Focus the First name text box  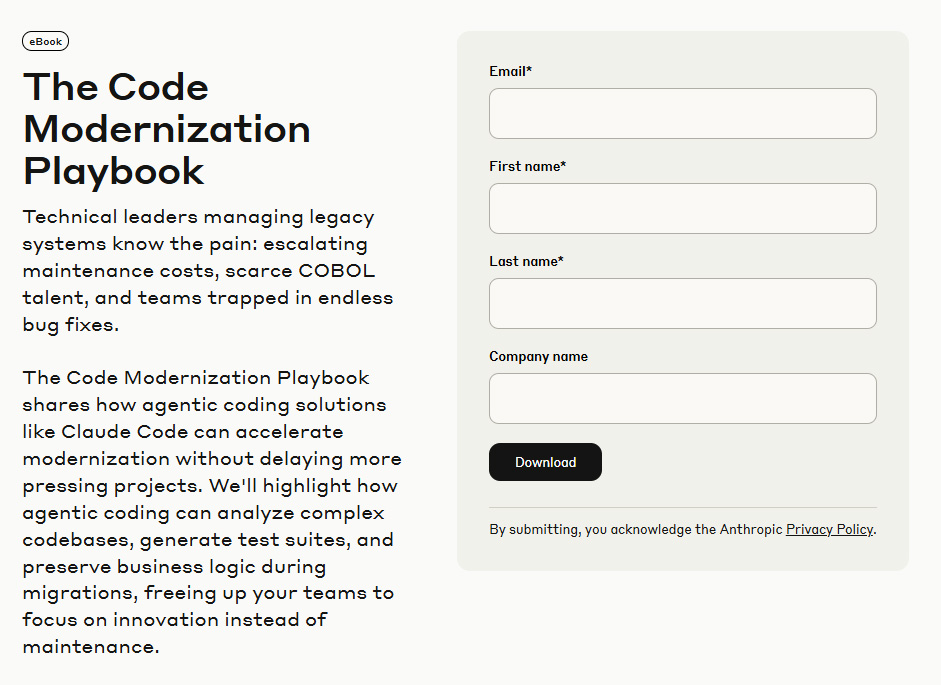click(x=682, y=208)
